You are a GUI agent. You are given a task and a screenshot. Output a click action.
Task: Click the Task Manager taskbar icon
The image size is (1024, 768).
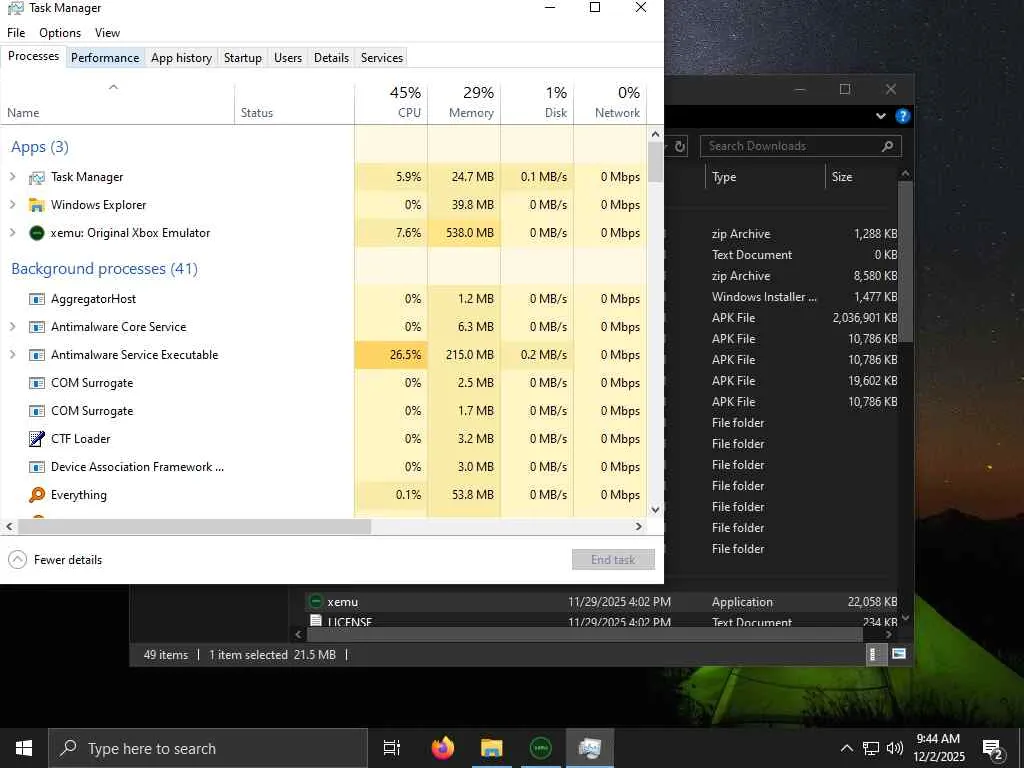tap(590, 748)
